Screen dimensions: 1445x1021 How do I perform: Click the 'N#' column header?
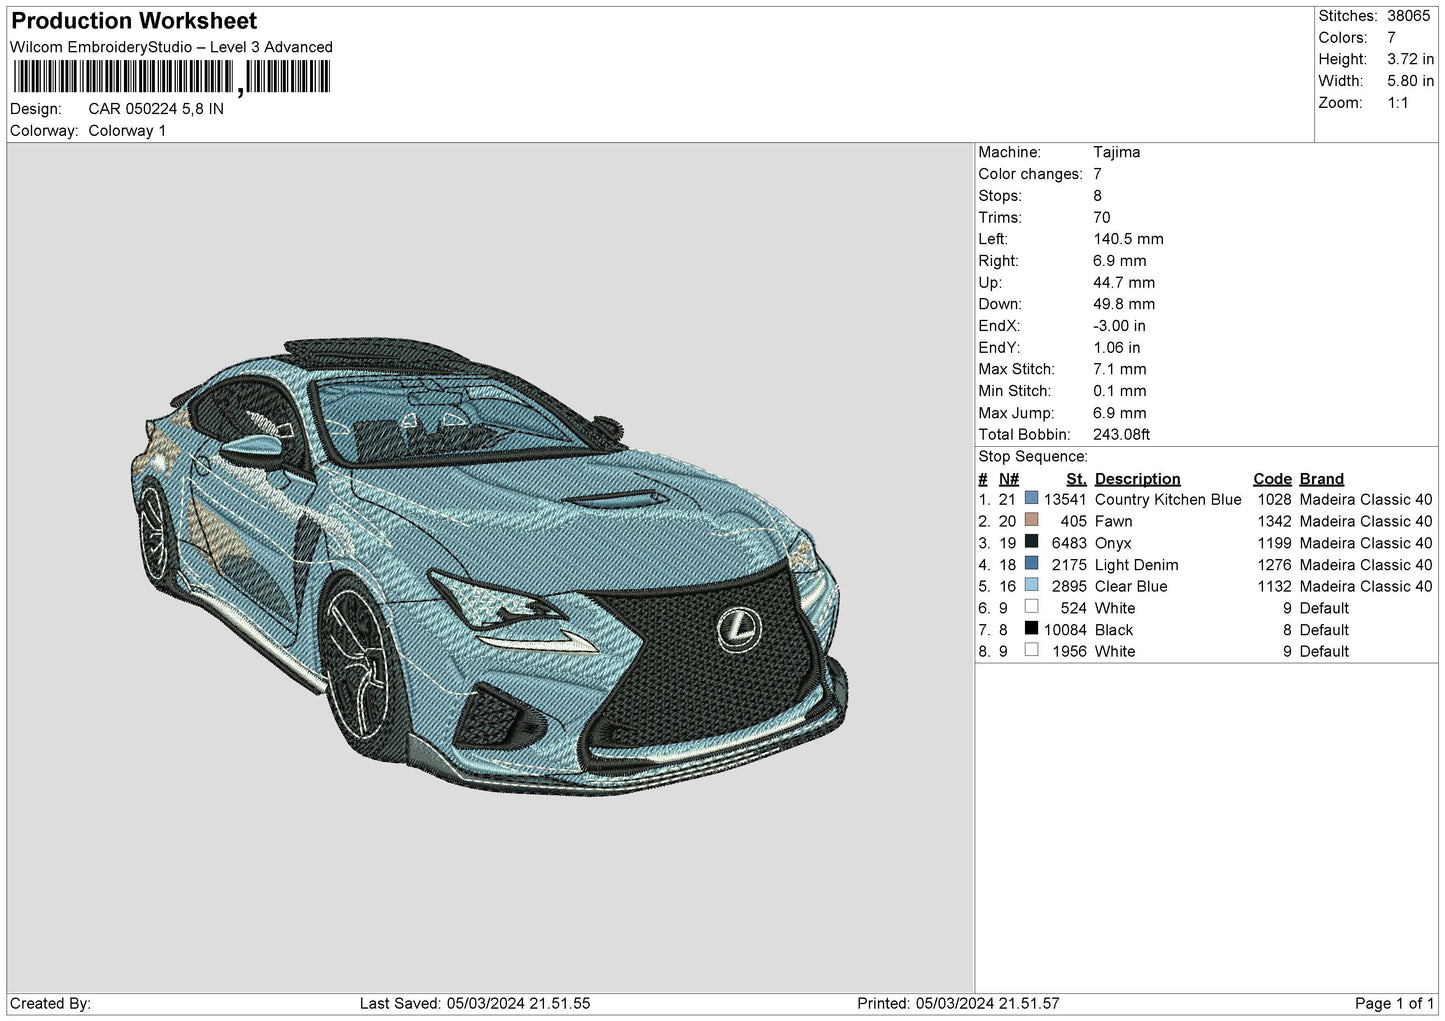[1008, 479]
